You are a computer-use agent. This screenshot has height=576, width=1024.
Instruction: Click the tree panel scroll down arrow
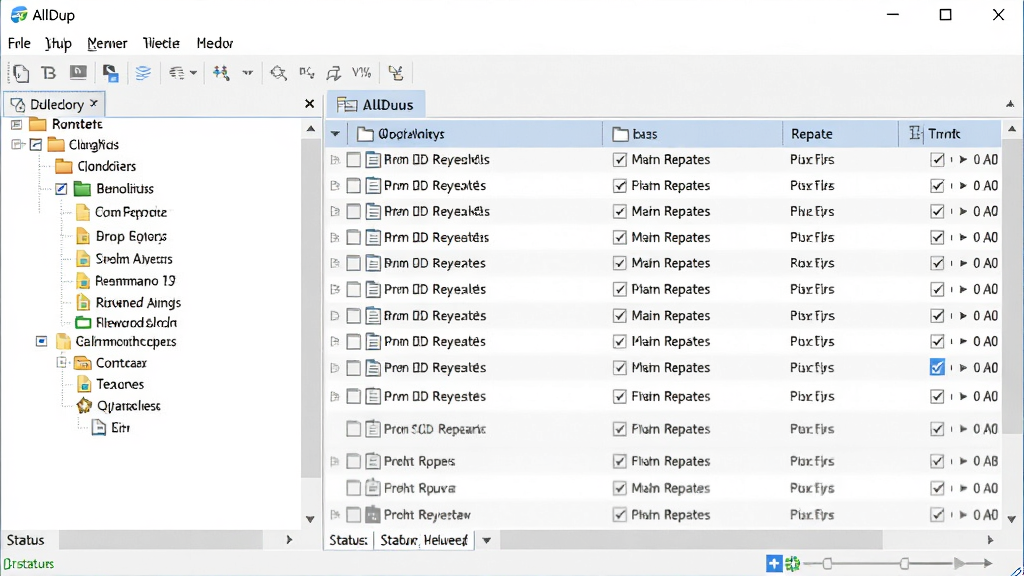point(310,520)
